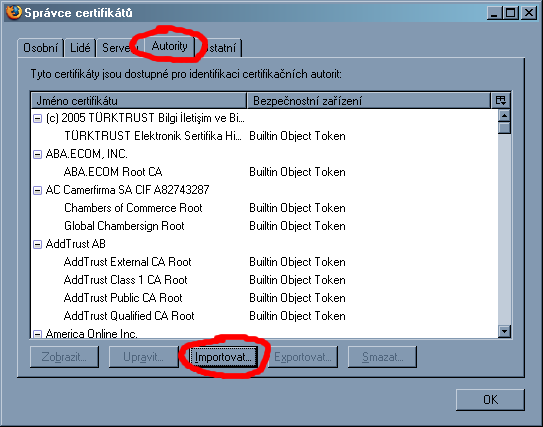The height and width of the screenshot is (427, 543).
Task: Sort by Jméno certifikátu column header
Action: (x=139, y=101)
